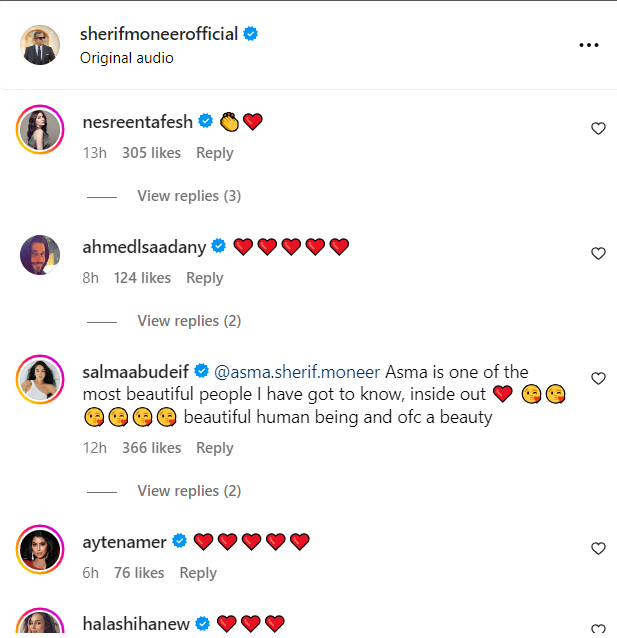
Task: Open sherifmoneerofficial's profile picture
Action: [x=40, y=45]
